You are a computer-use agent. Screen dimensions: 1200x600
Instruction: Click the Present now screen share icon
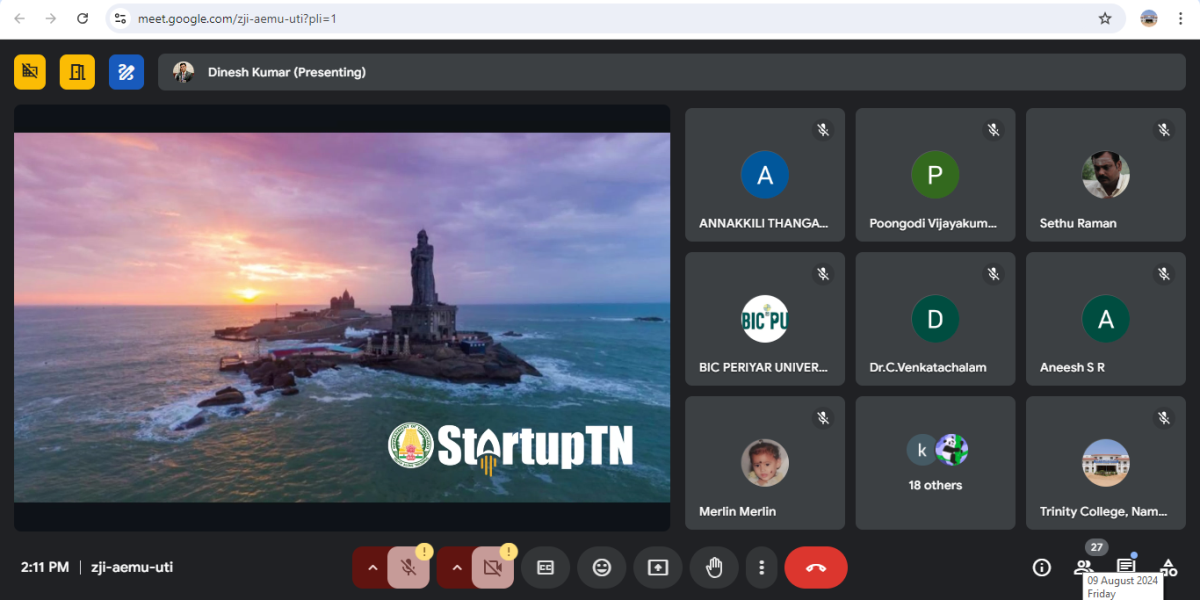tap(657, 567)
